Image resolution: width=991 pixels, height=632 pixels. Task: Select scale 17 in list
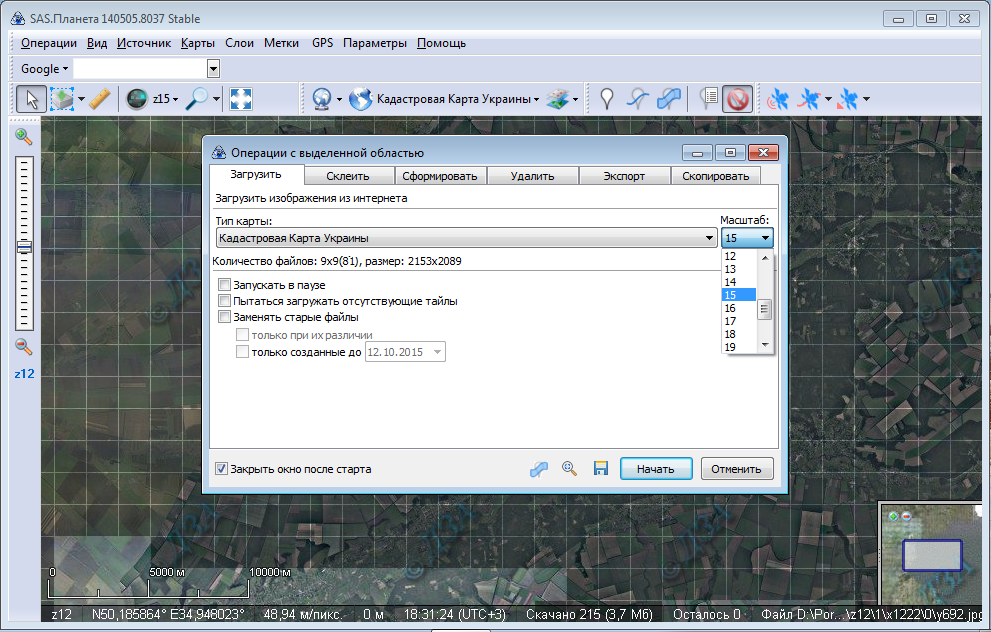click(x=738, y=321)
